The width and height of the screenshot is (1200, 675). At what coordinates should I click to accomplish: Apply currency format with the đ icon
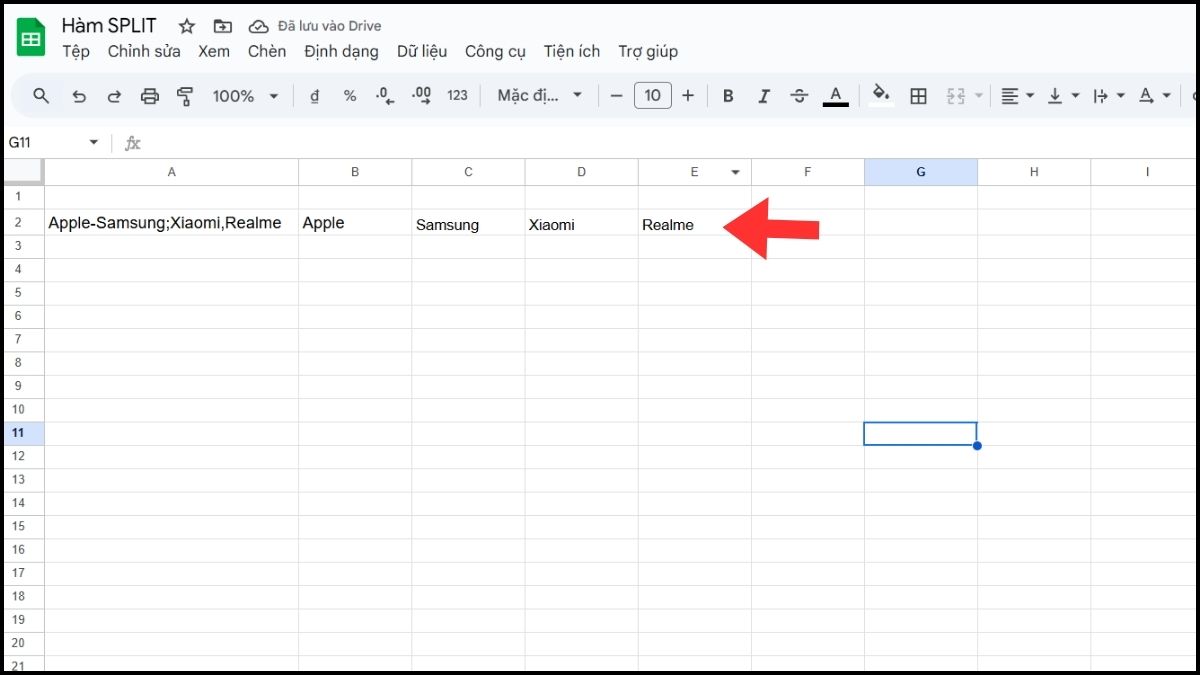coord(313,96)
